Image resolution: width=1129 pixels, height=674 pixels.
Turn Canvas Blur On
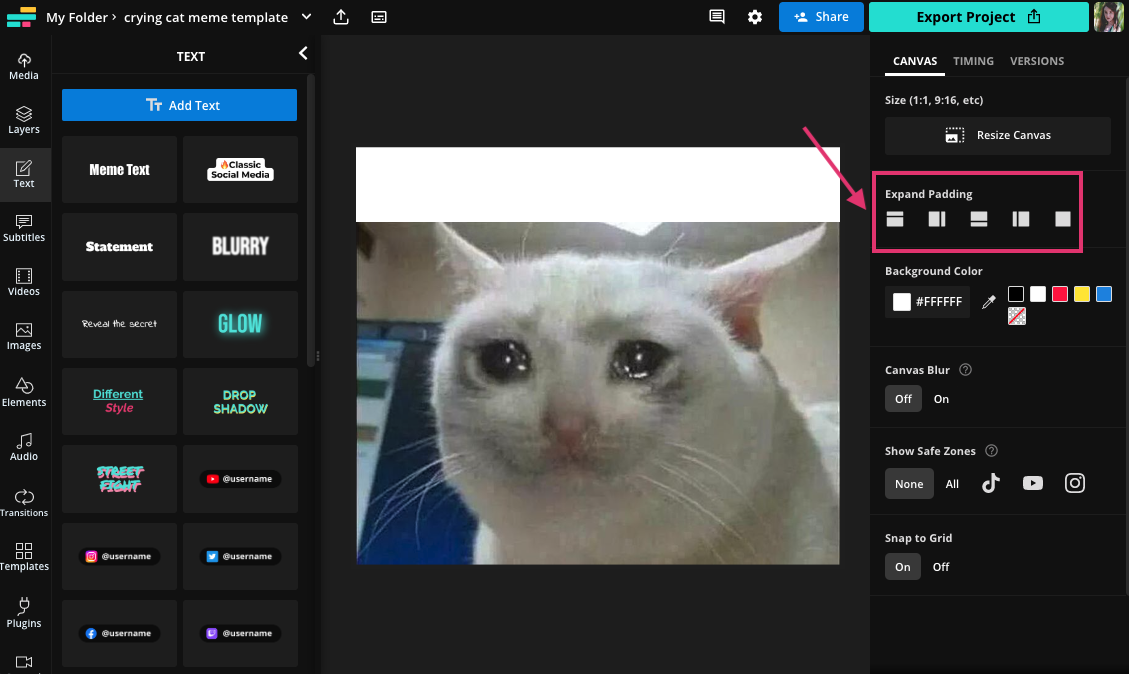941,399
